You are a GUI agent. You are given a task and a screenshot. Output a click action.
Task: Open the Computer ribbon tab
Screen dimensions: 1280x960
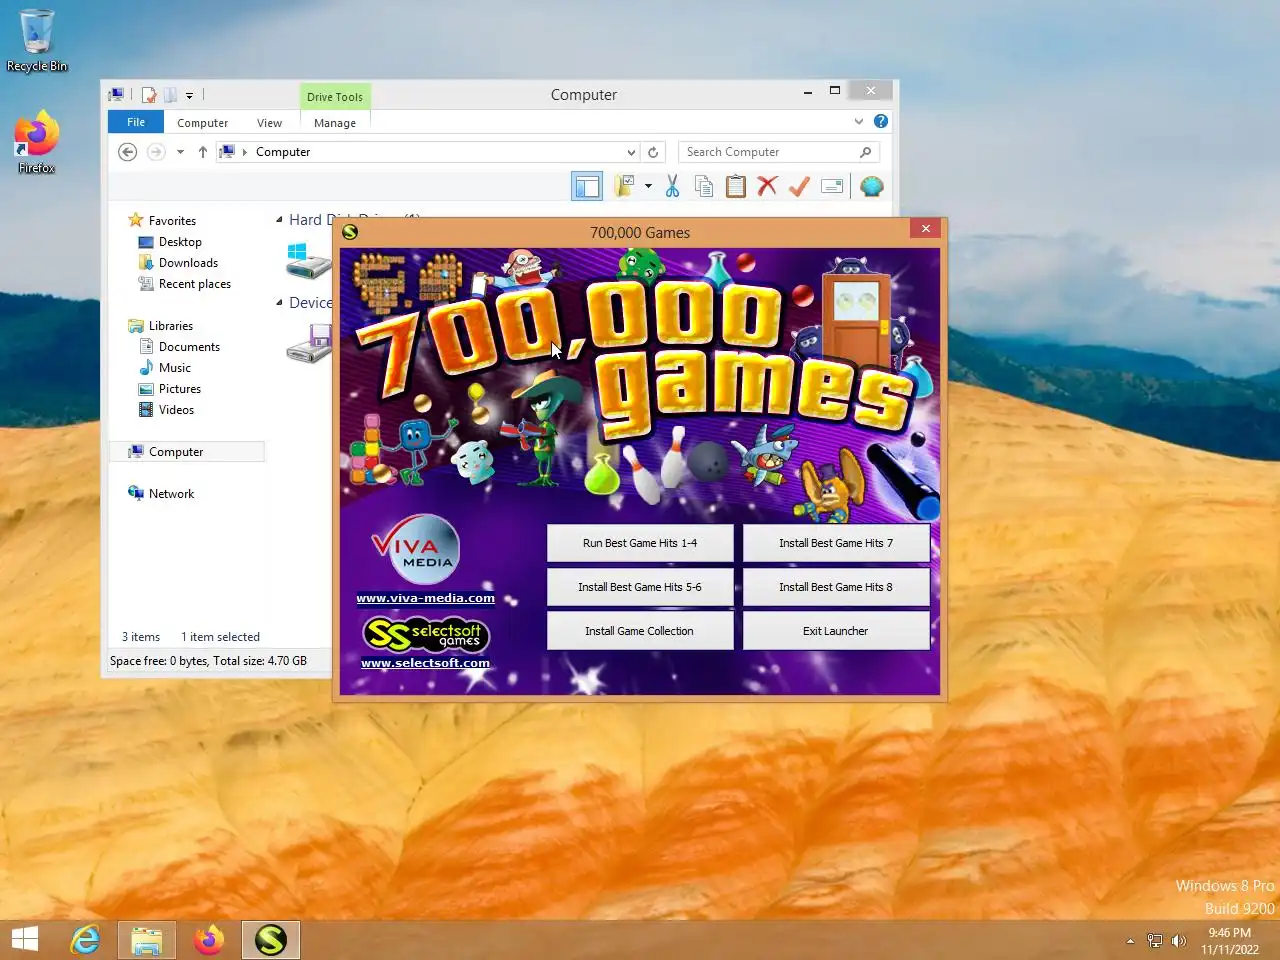[203, 123]
